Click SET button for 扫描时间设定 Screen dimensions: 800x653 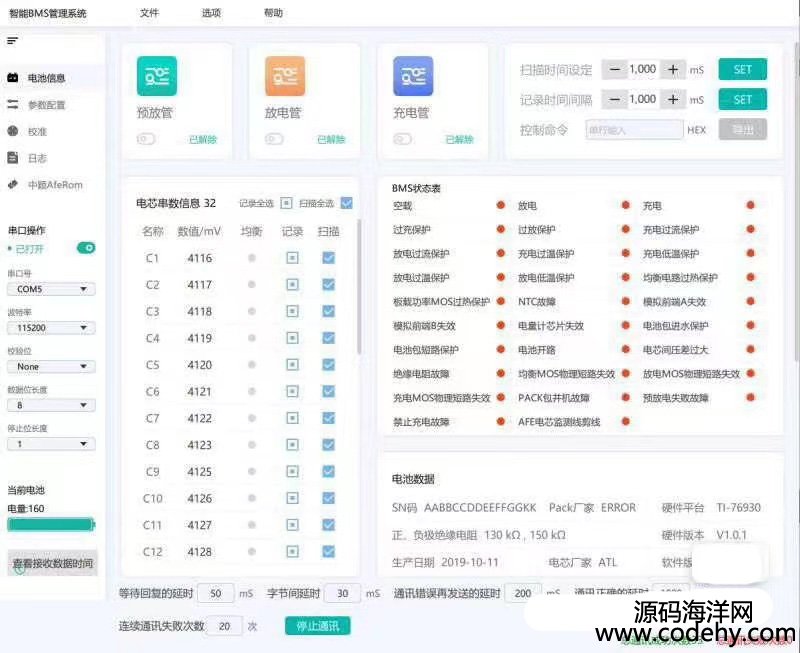(742, 70)
